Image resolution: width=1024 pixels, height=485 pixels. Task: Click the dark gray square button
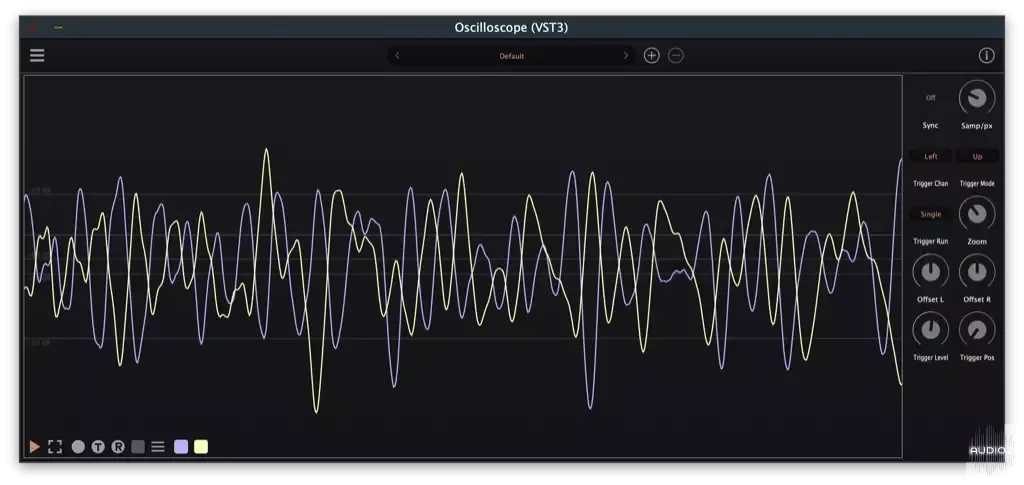(138, 446)
